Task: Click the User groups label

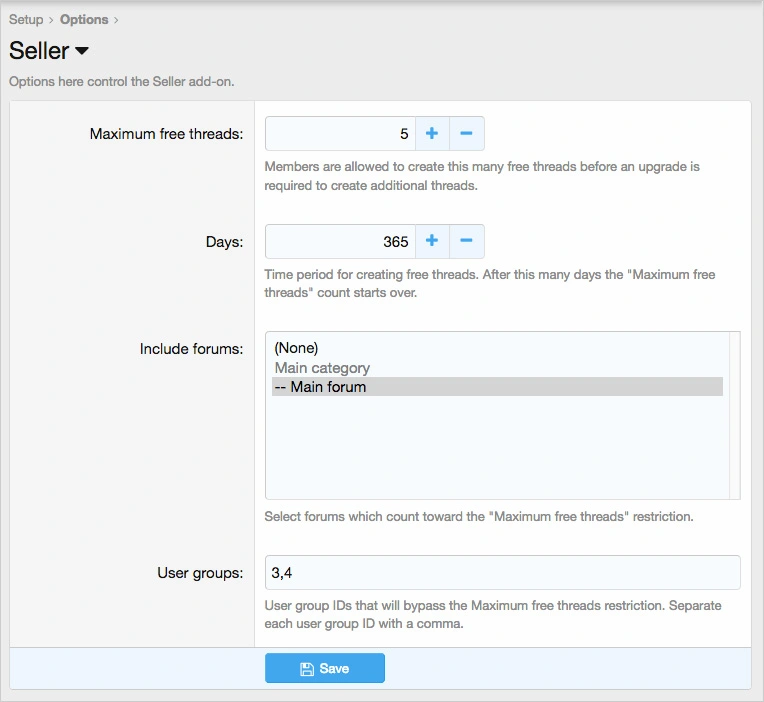Action: (x=200, y=573)
